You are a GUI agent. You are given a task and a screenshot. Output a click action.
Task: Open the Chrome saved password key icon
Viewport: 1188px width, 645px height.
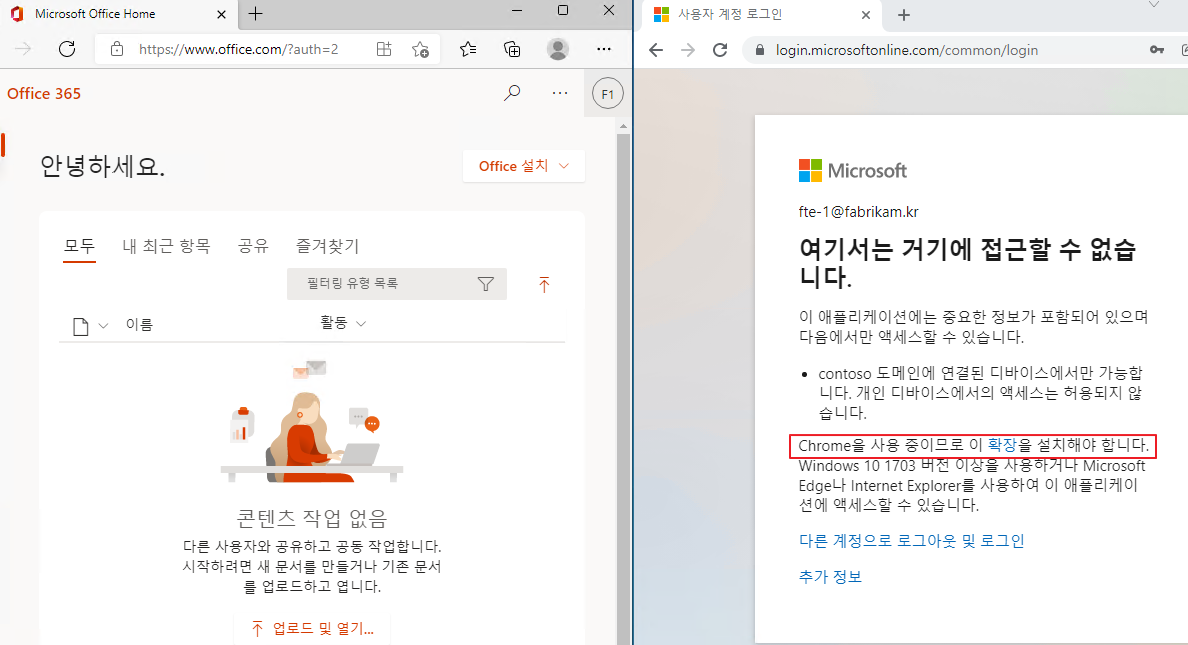pyautogui.click(x=1157, y=50)
